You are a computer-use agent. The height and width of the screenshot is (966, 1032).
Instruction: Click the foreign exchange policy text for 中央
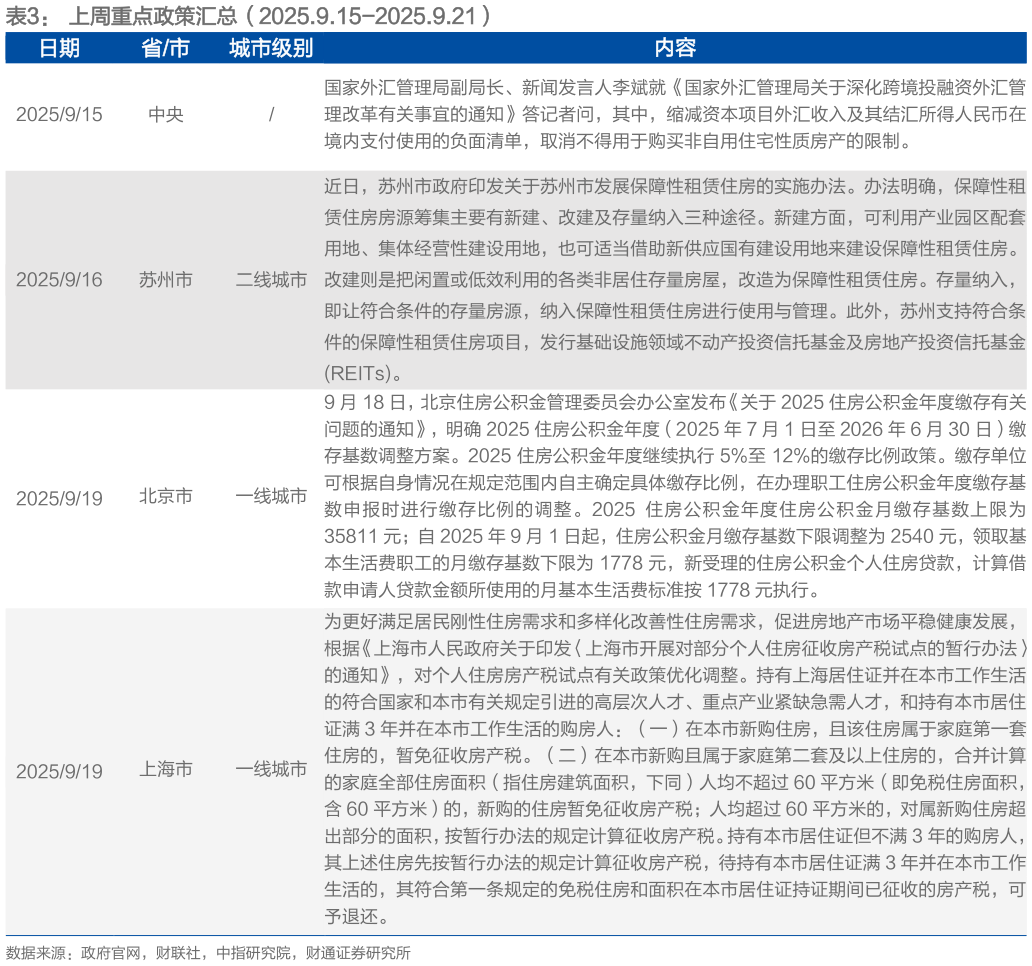(x=675, y=114)
